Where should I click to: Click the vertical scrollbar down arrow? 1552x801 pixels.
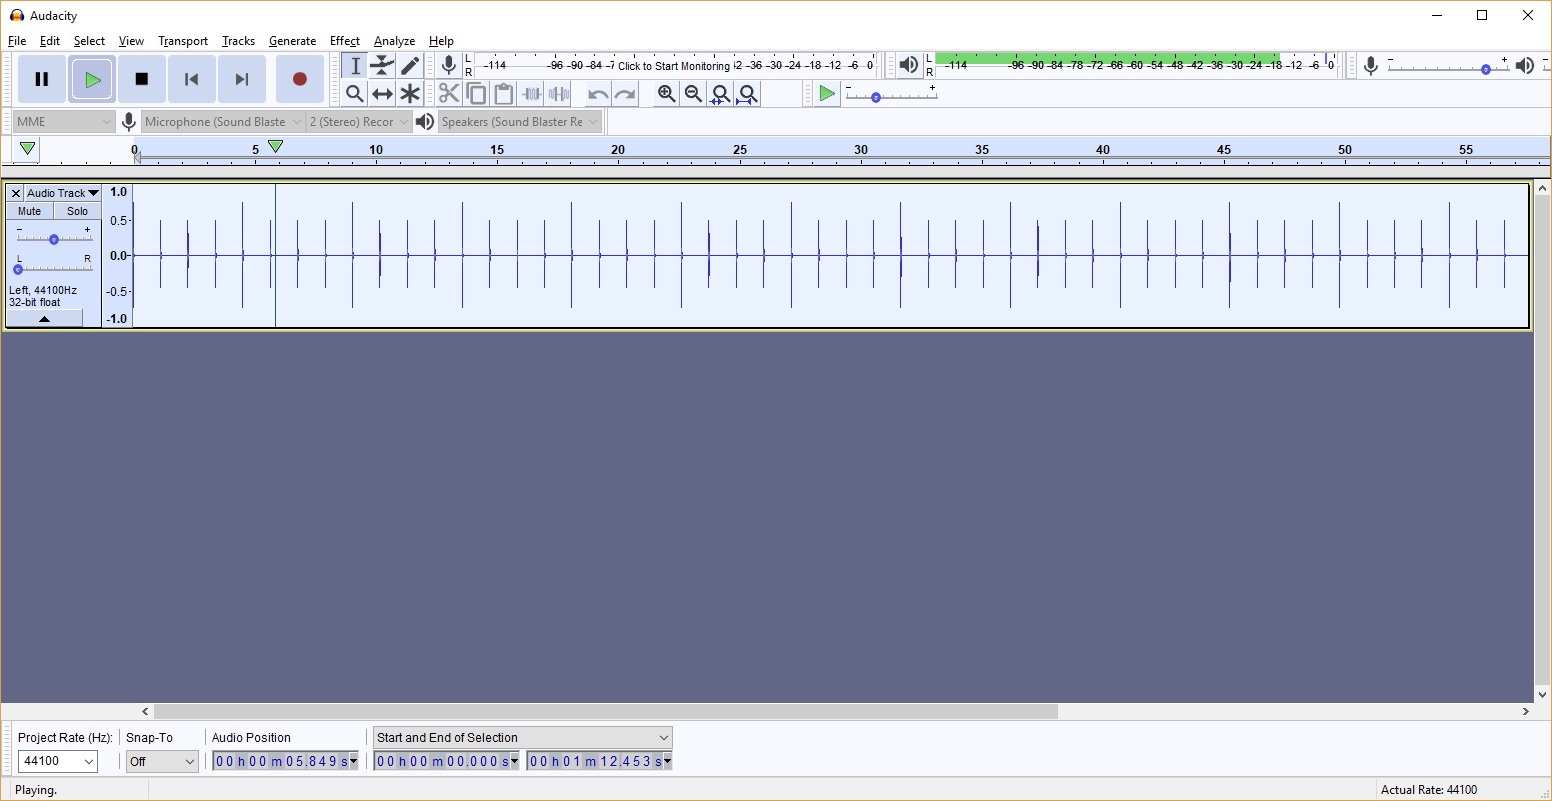click(1542, 695)
